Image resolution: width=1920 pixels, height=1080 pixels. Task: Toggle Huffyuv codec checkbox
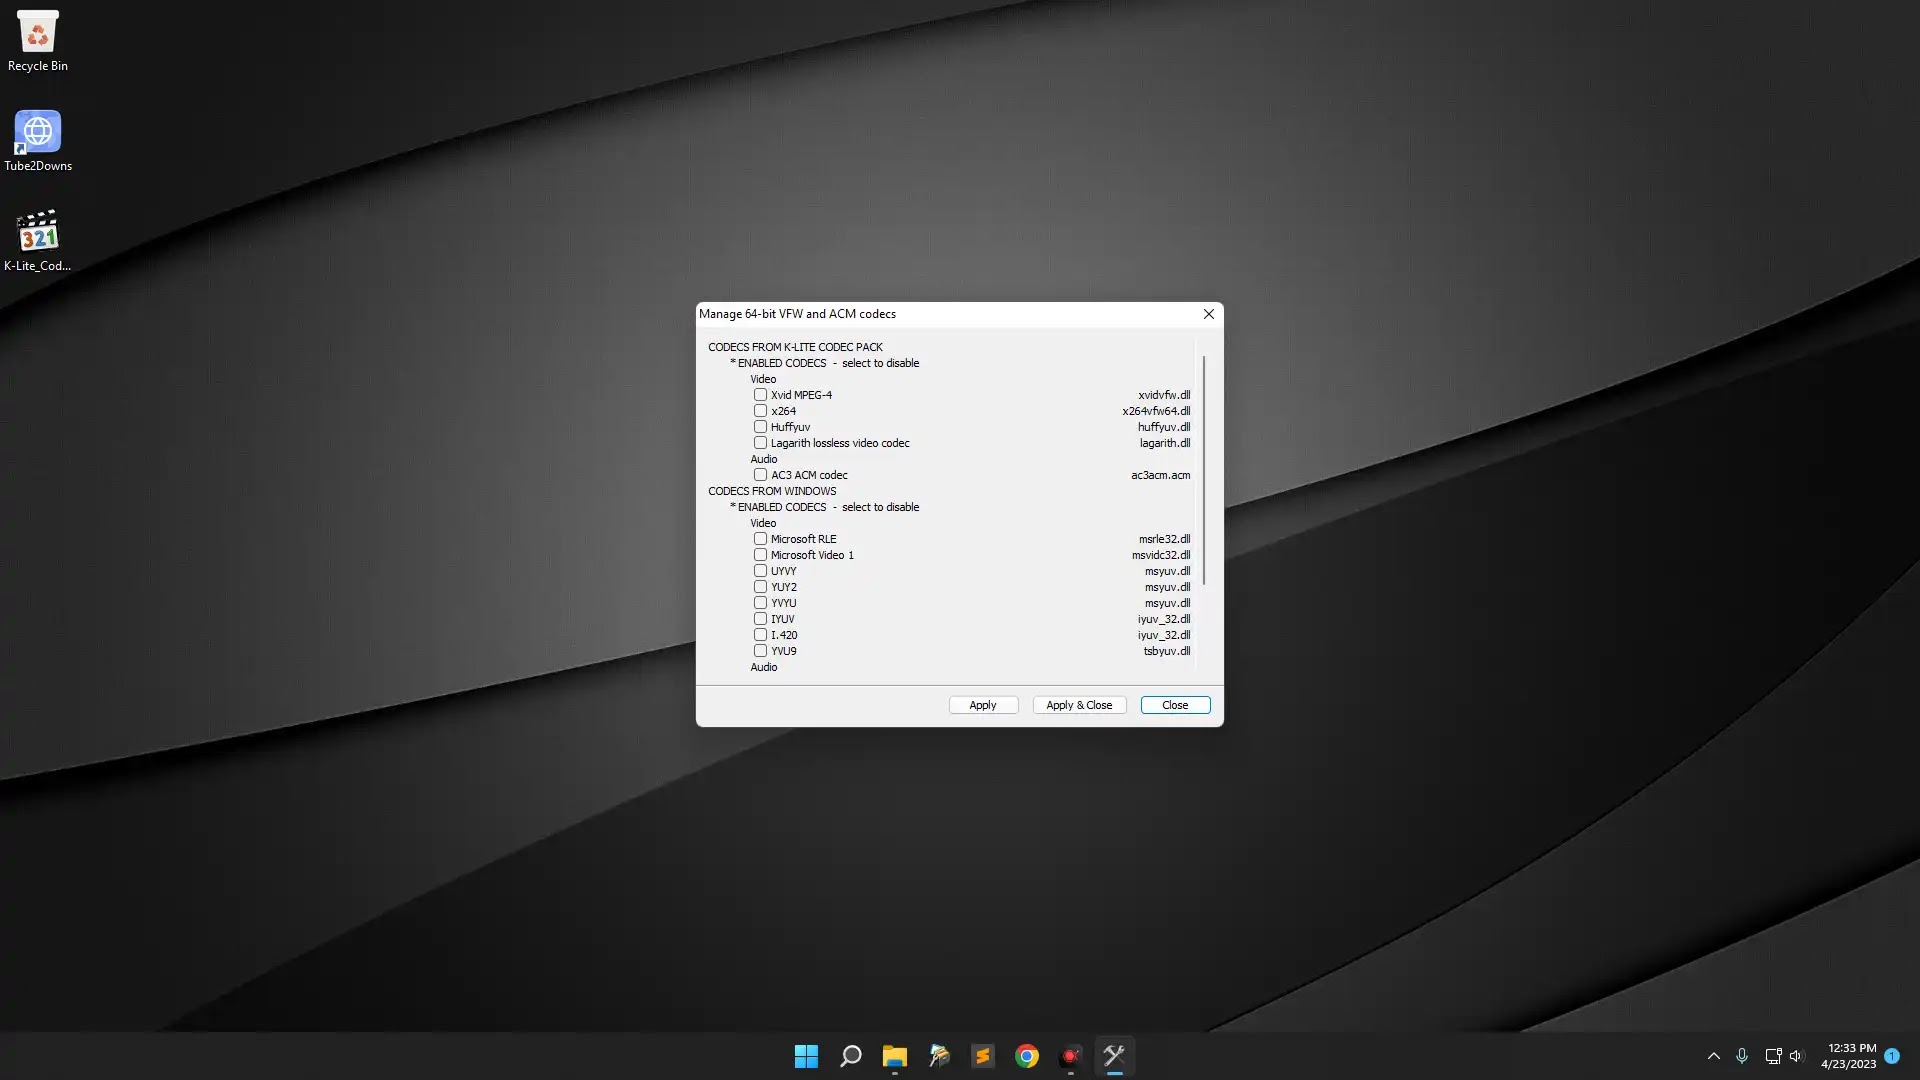pos(761,426)
